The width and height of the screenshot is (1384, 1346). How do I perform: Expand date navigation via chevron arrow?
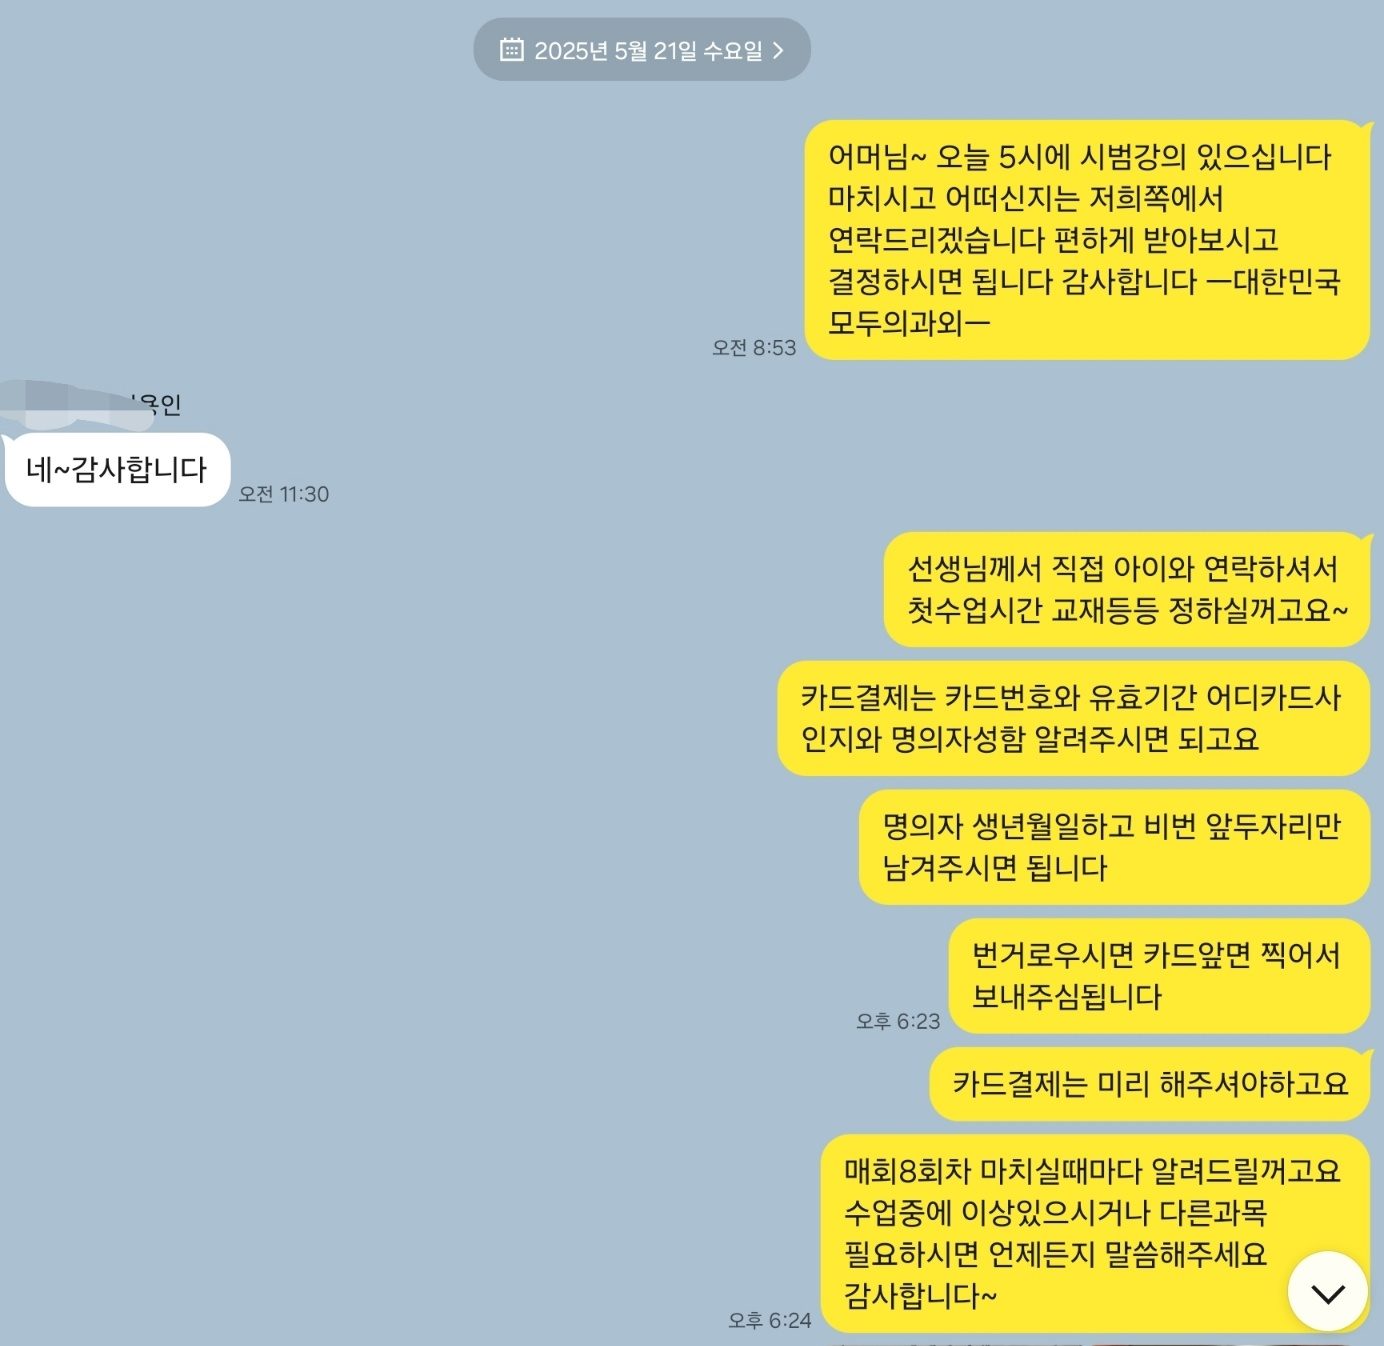tap(778, 50)
